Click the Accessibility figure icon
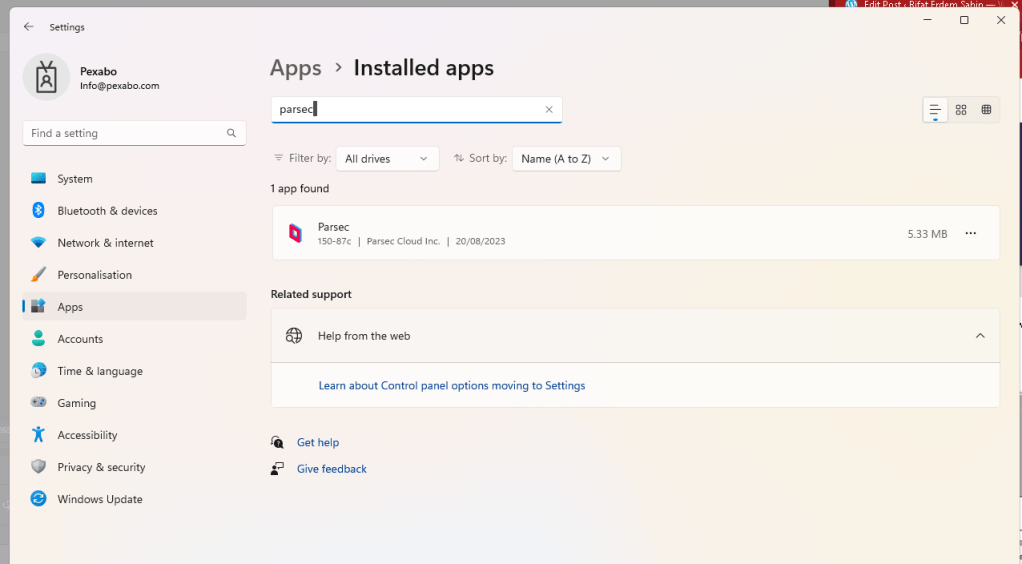 point(38,434)
